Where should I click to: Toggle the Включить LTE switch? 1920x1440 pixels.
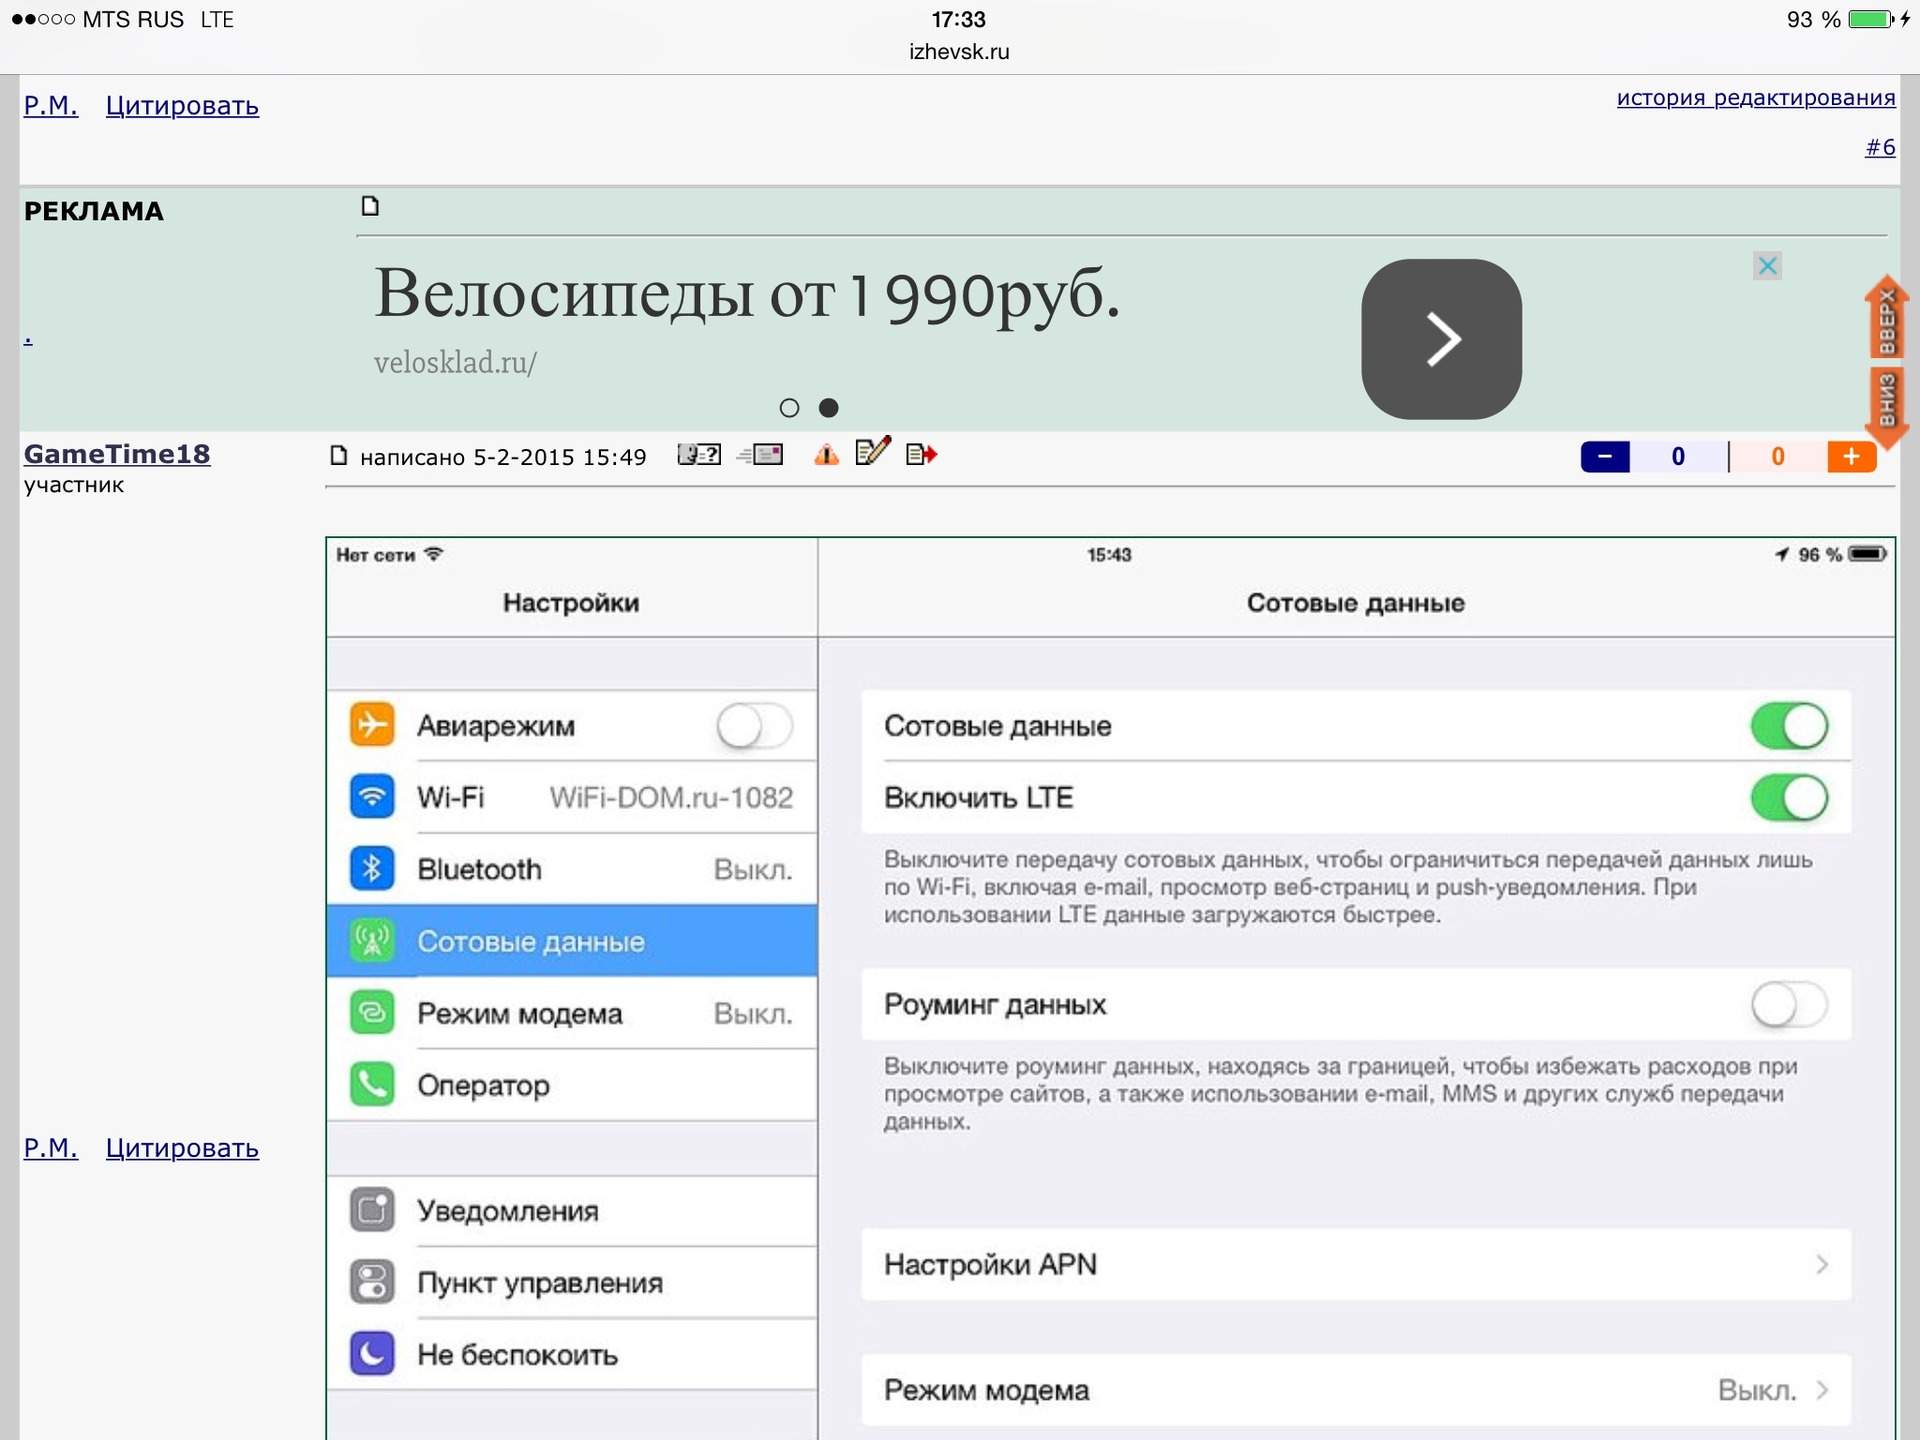tap(1789, 798)
